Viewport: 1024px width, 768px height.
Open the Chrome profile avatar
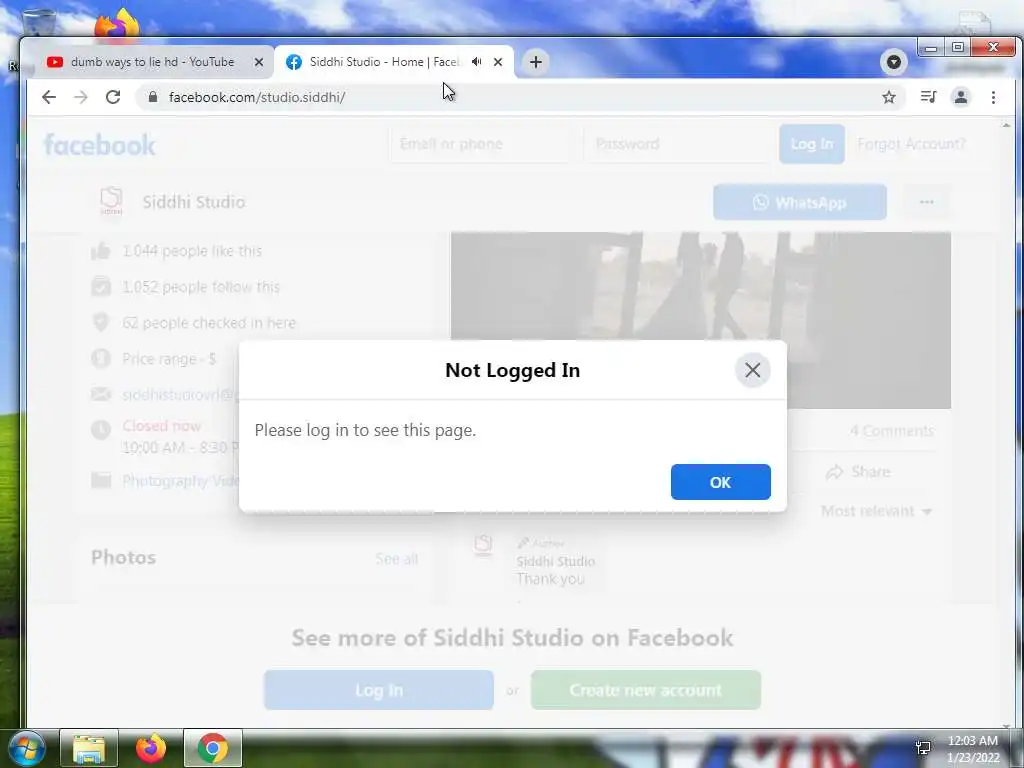[961, 97]
